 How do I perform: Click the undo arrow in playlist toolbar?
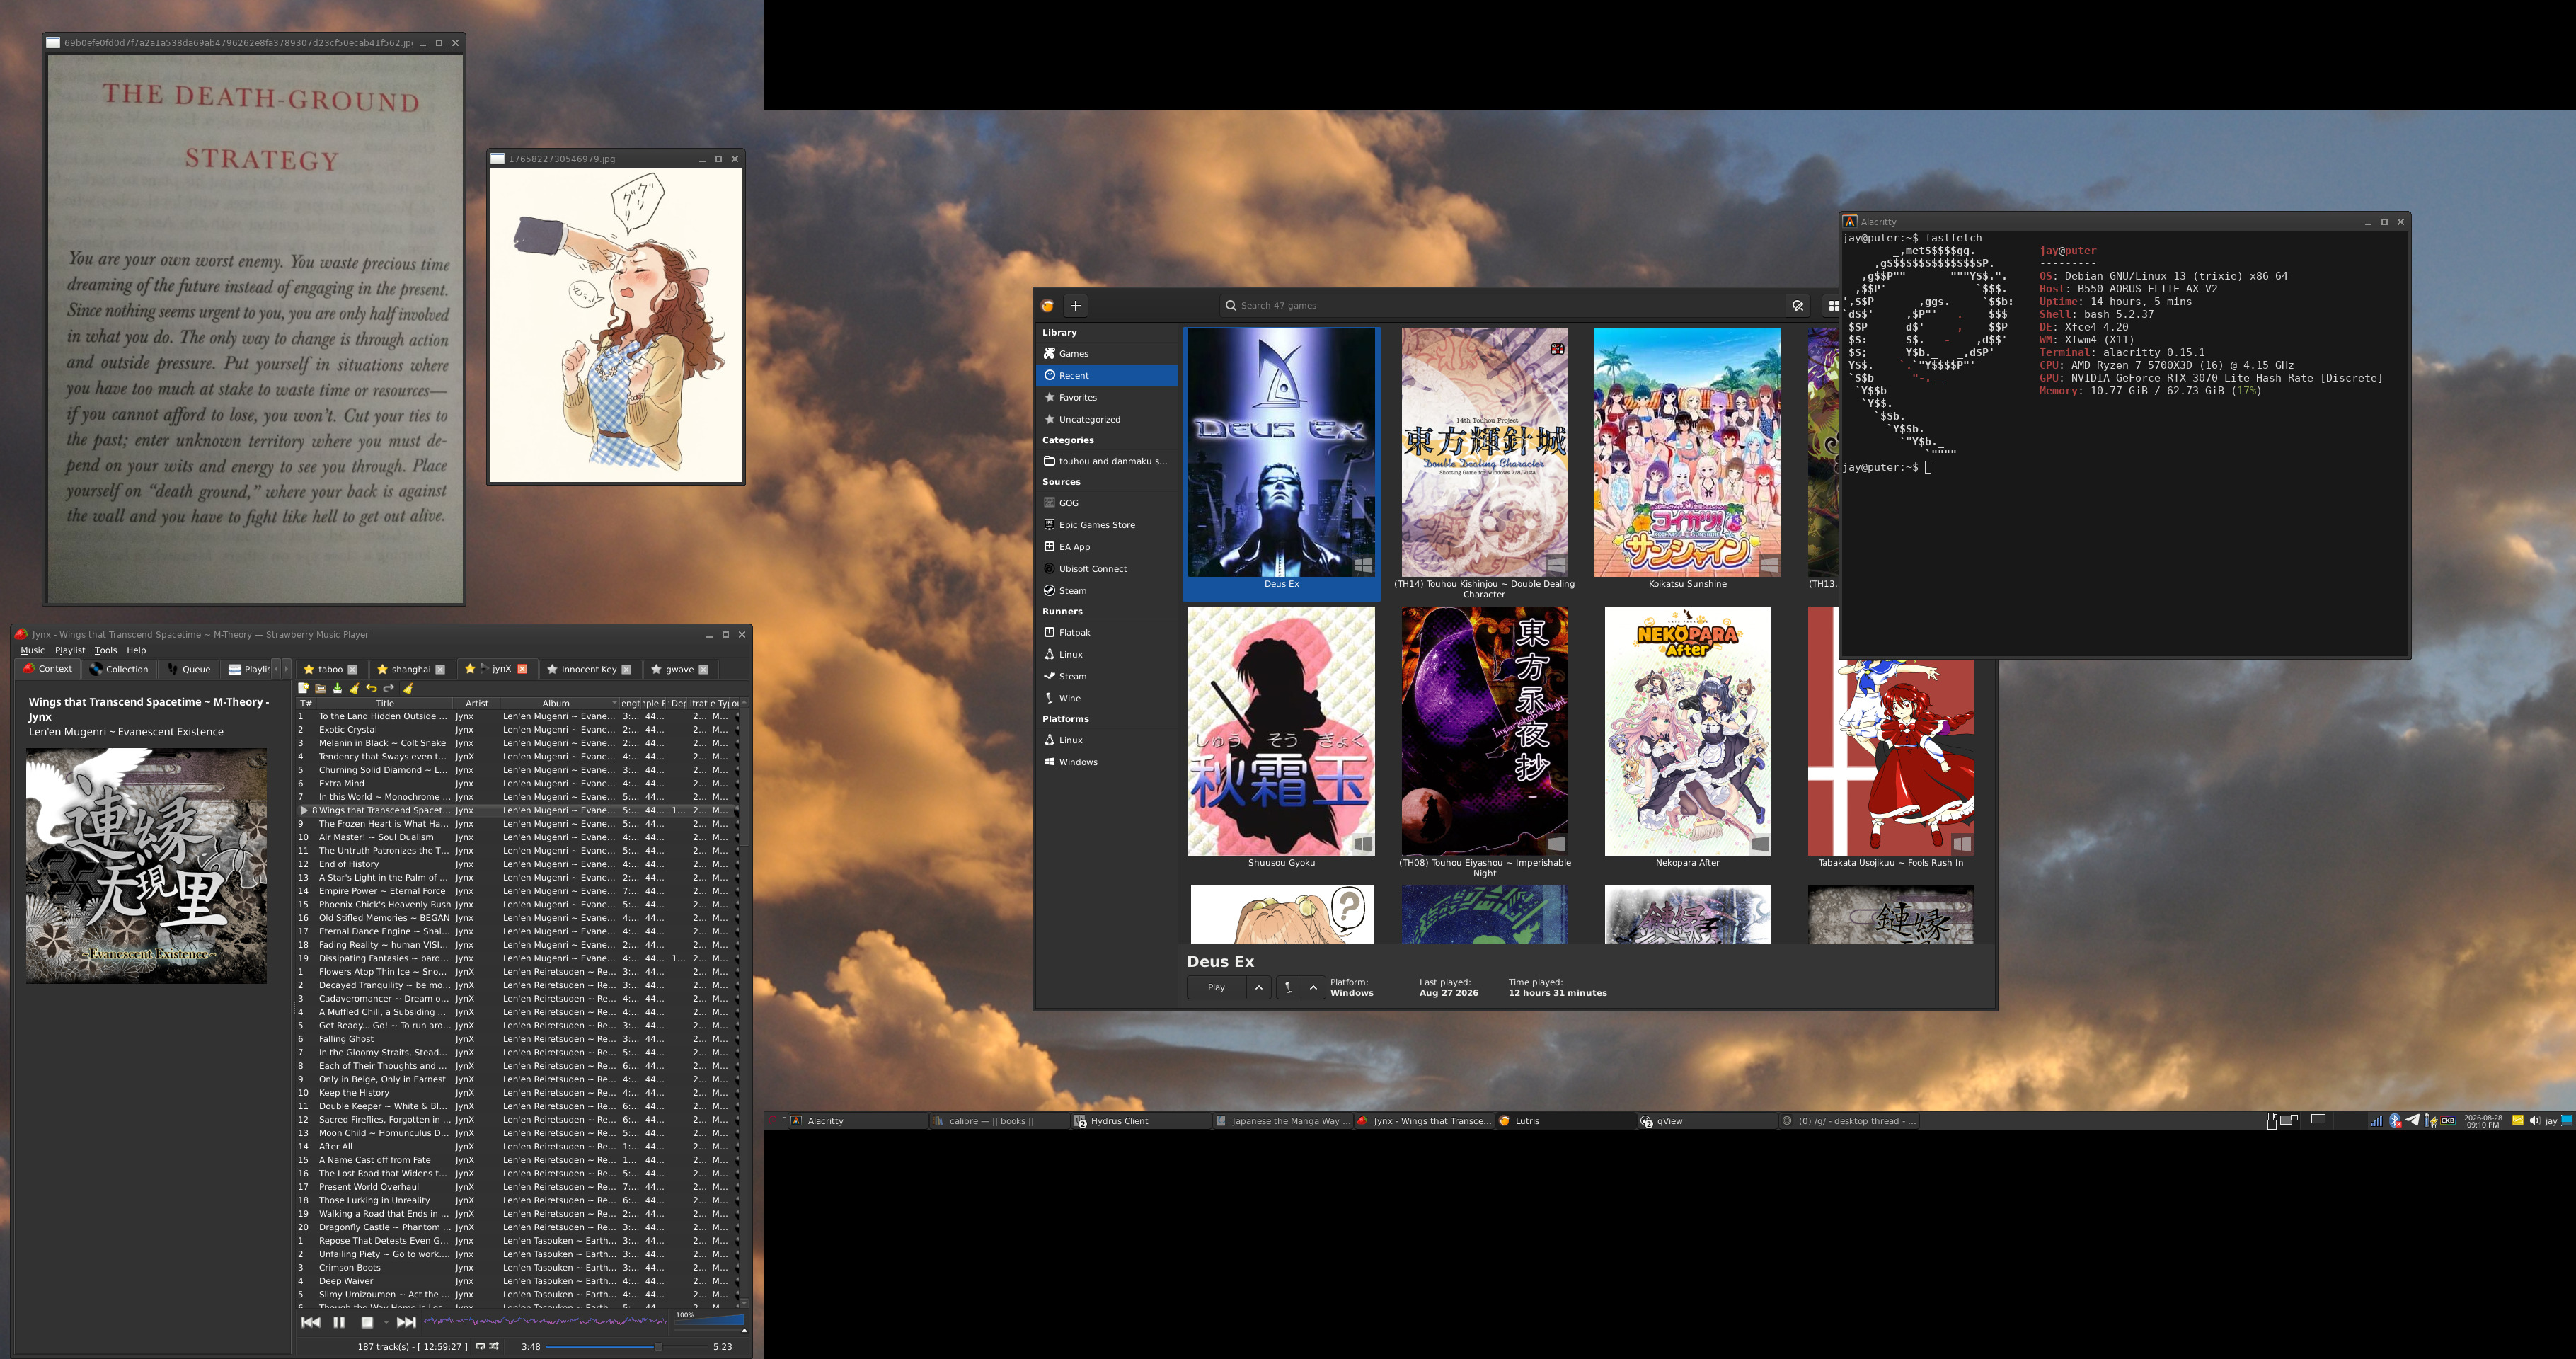(x=371, y=688)
